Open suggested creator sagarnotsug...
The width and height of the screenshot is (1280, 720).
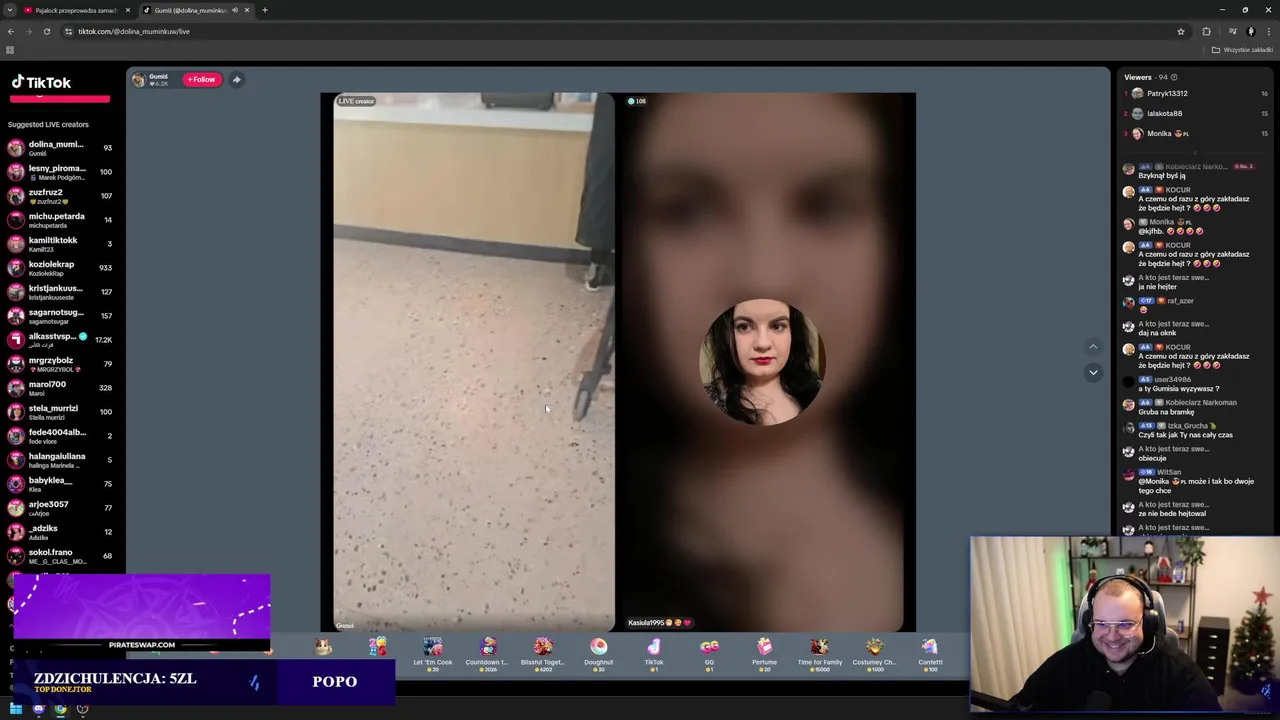60,316
